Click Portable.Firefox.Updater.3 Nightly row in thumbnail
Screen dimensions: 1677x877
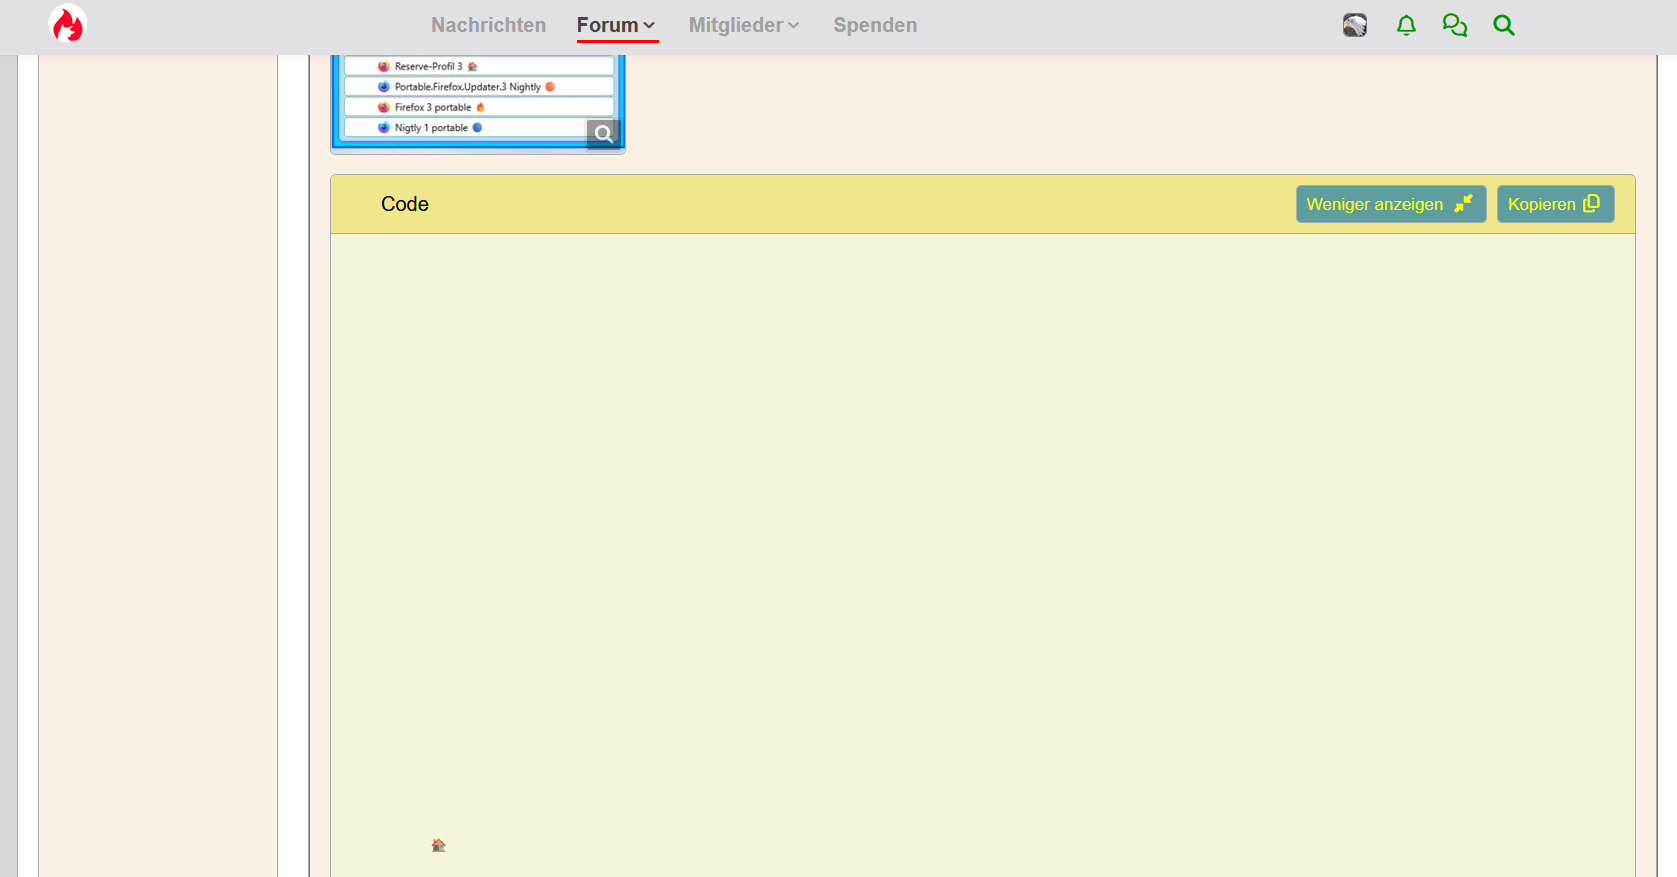[479, 87]
